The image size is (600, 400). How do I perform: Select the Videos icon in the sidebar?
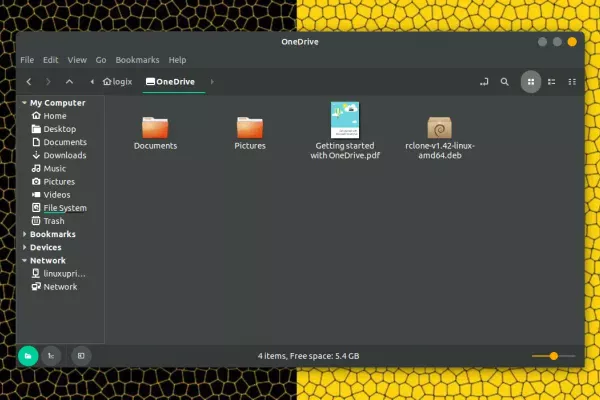coord(36,194)
